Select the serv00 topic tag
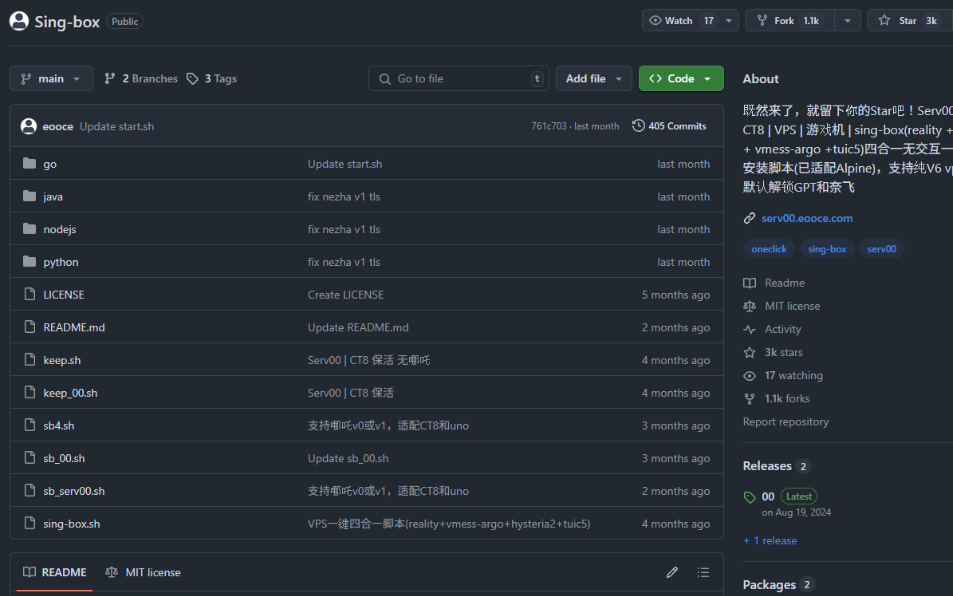 (x=882, y=248)
